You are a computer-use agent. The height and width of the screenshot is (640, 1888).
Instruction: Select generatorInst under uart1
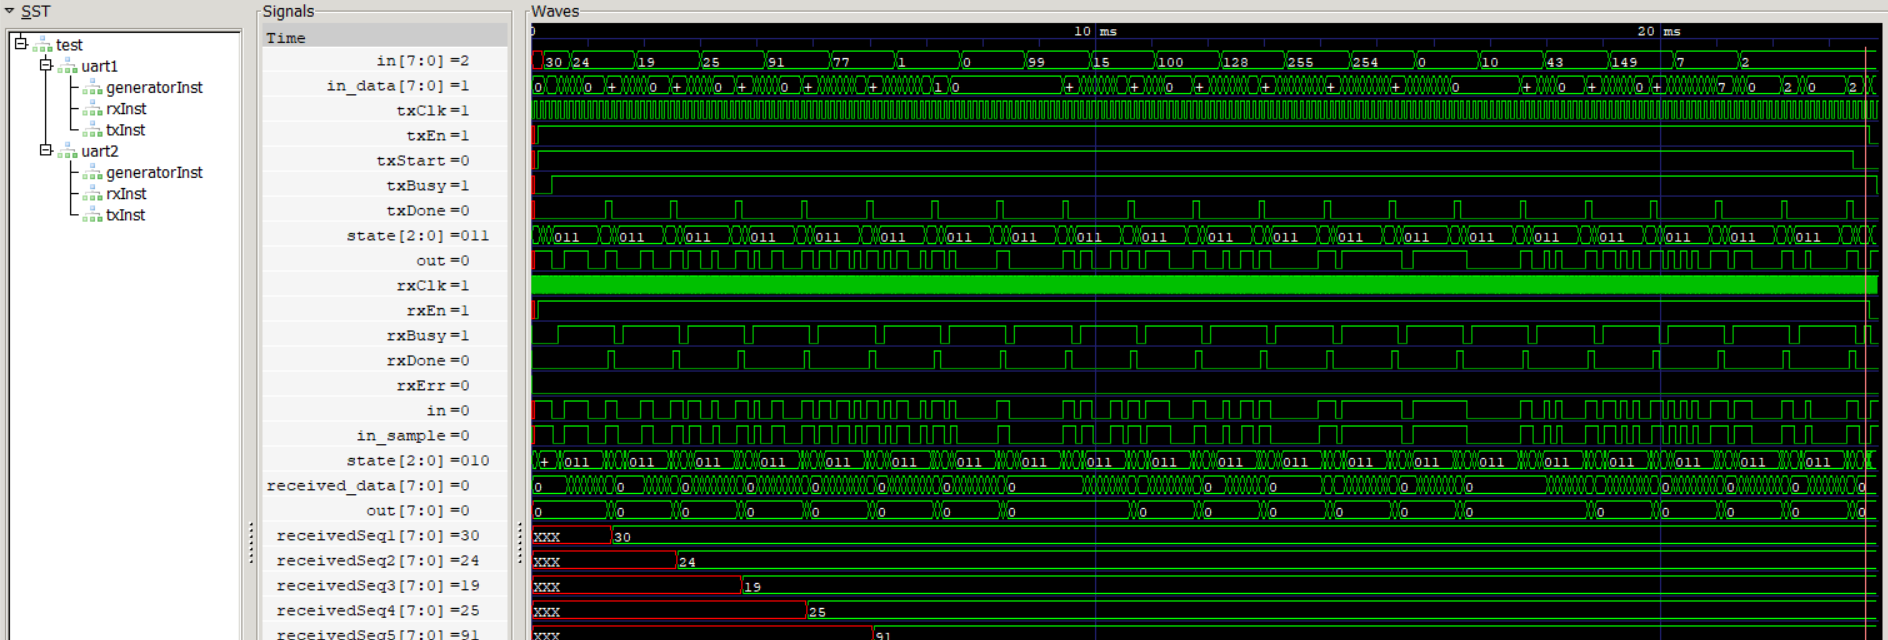154,88
